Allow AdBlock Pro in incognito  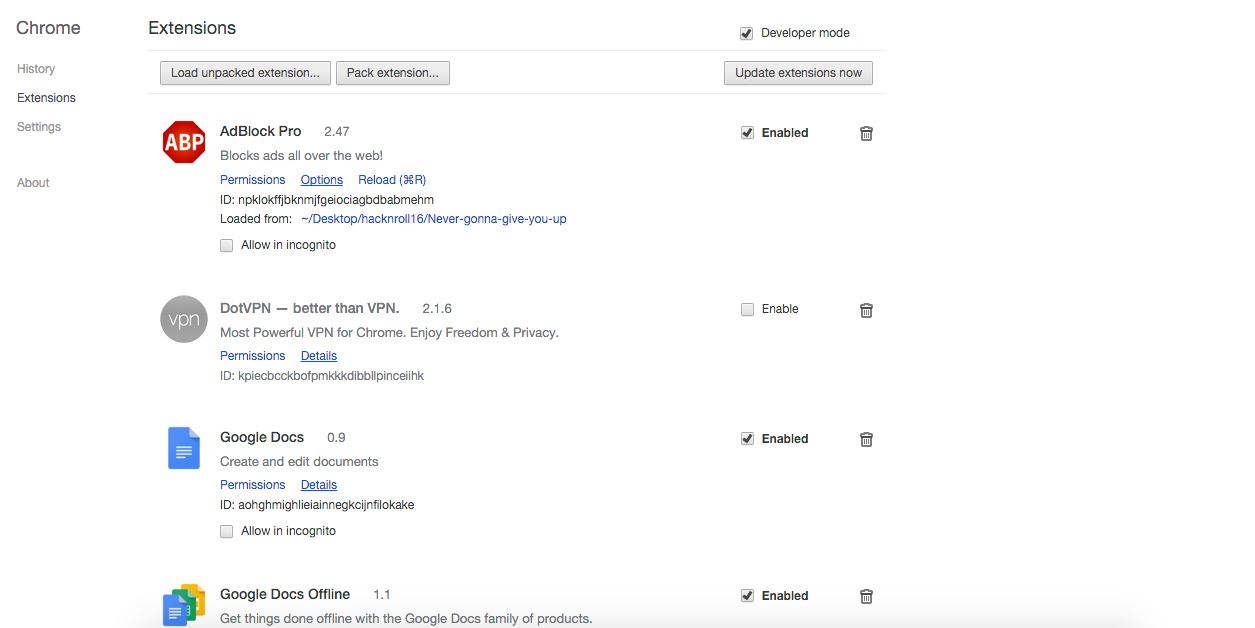click(227, 246)
